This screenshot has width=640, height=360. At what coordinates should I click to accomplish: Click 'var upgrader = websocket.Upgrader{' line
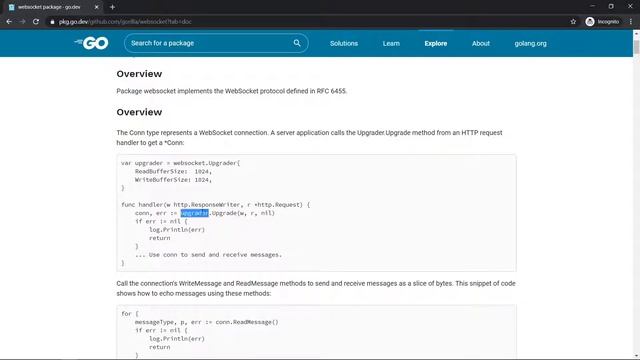pyautogui.click(x=181, y=163)
